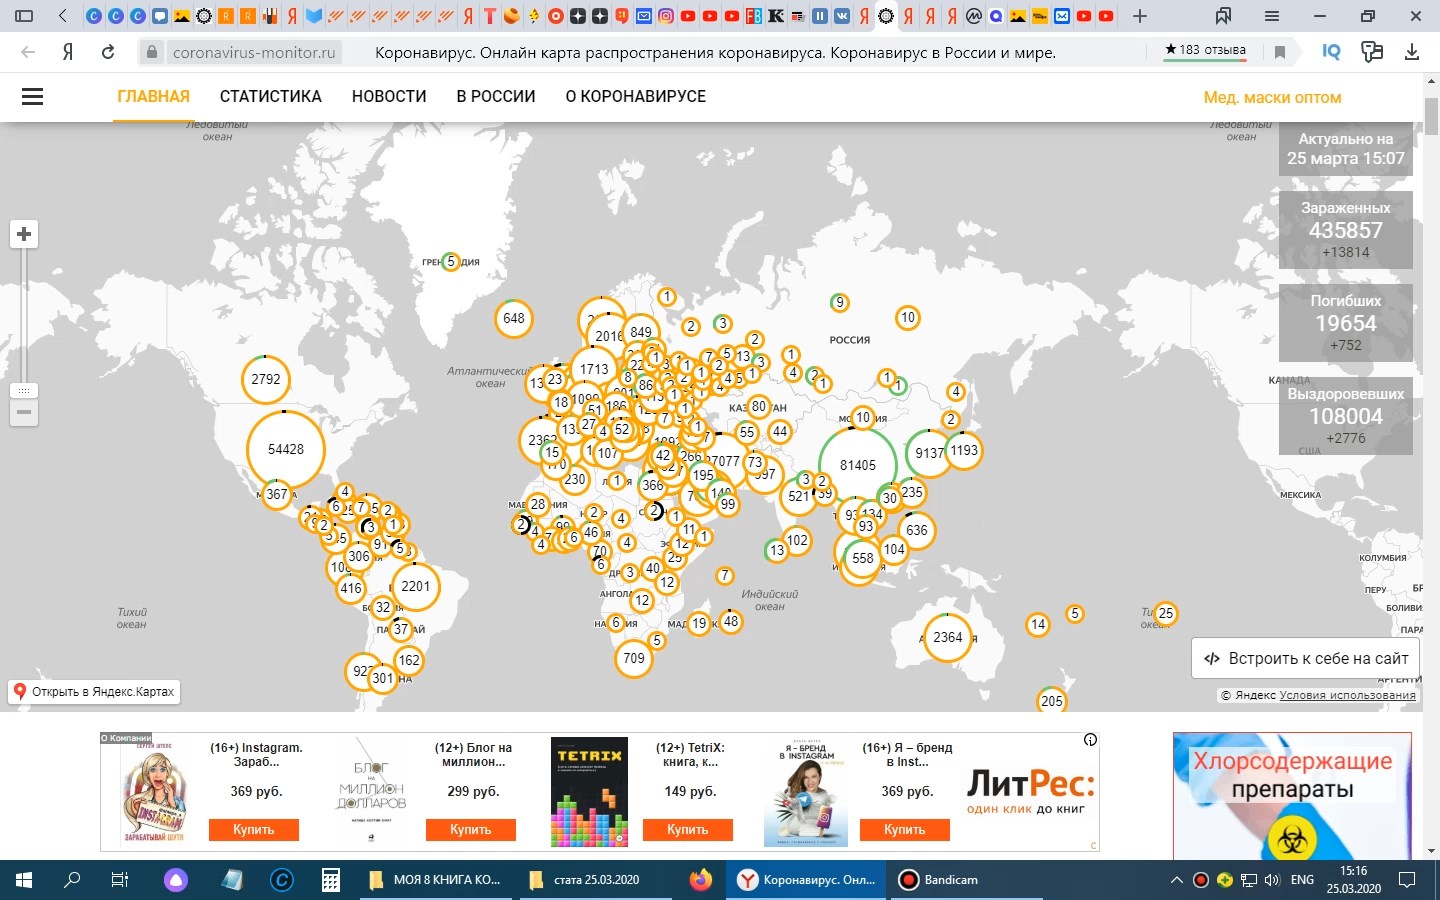This screenshot has height=900, width=1440.
Task: Open the map in Яндекс.Картах
Action: (x=94, y=691)
